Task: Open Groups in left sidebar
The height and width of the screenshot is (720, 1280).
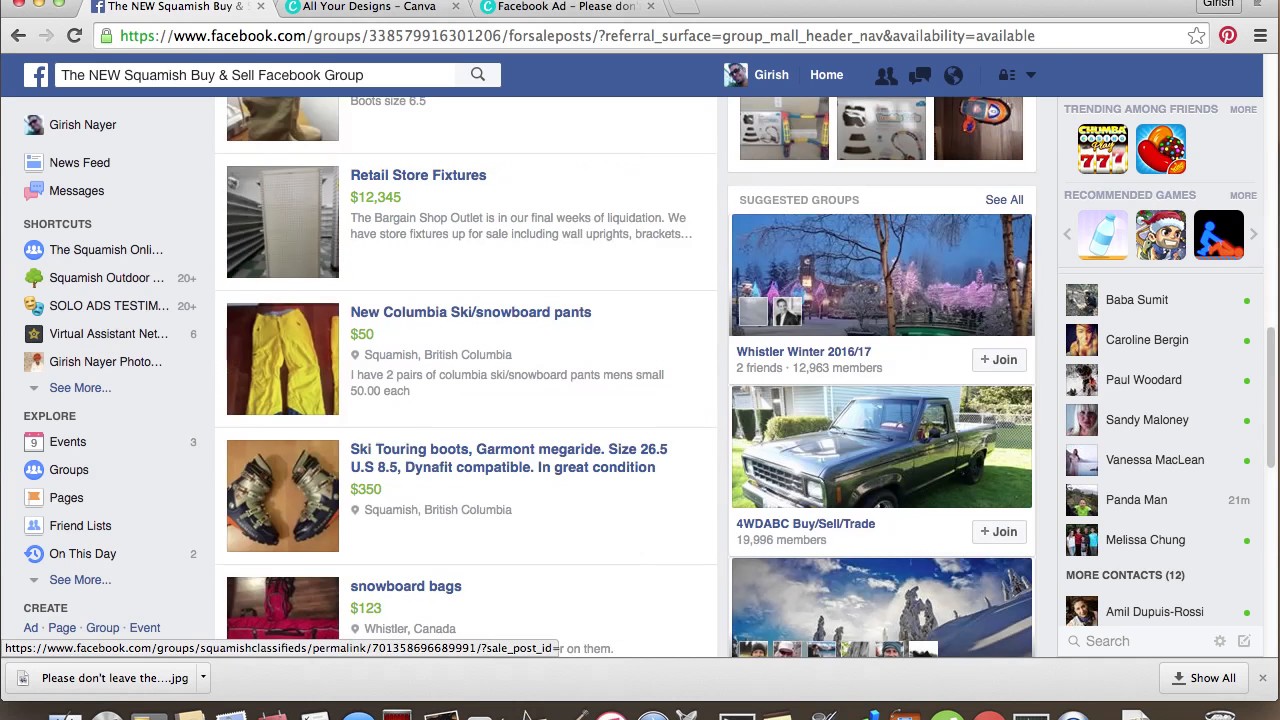Action: click(x=69, y=470)
